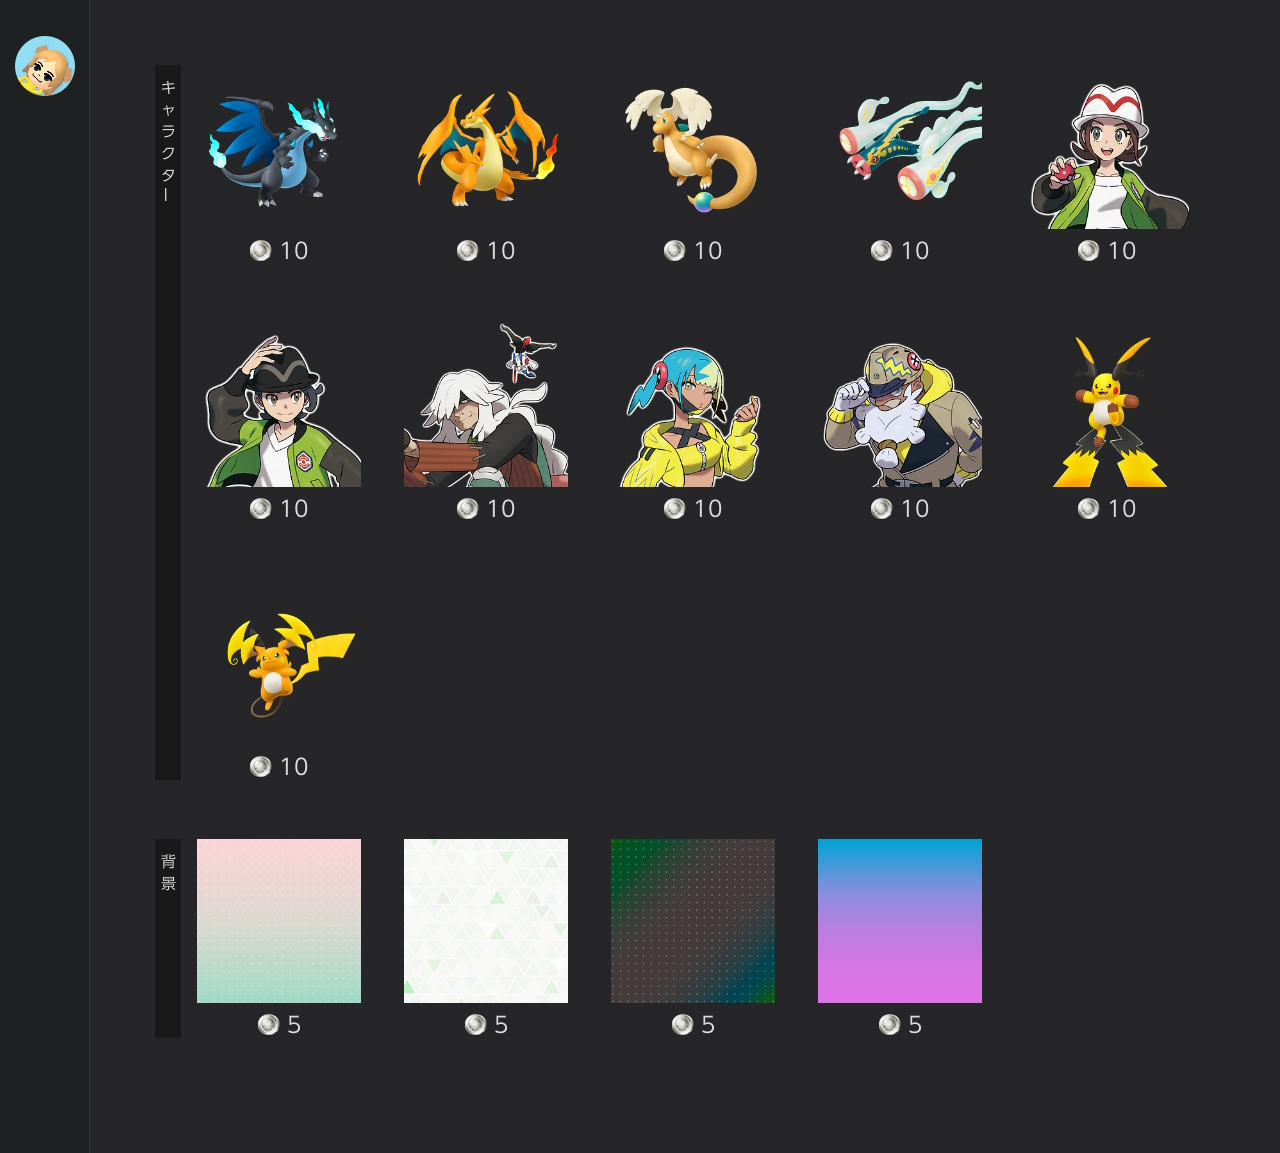Click the 5 point price under triangle background
Viewport: 1280px width, 1153px height.
pyautogui.click(x=486, y=1025)
